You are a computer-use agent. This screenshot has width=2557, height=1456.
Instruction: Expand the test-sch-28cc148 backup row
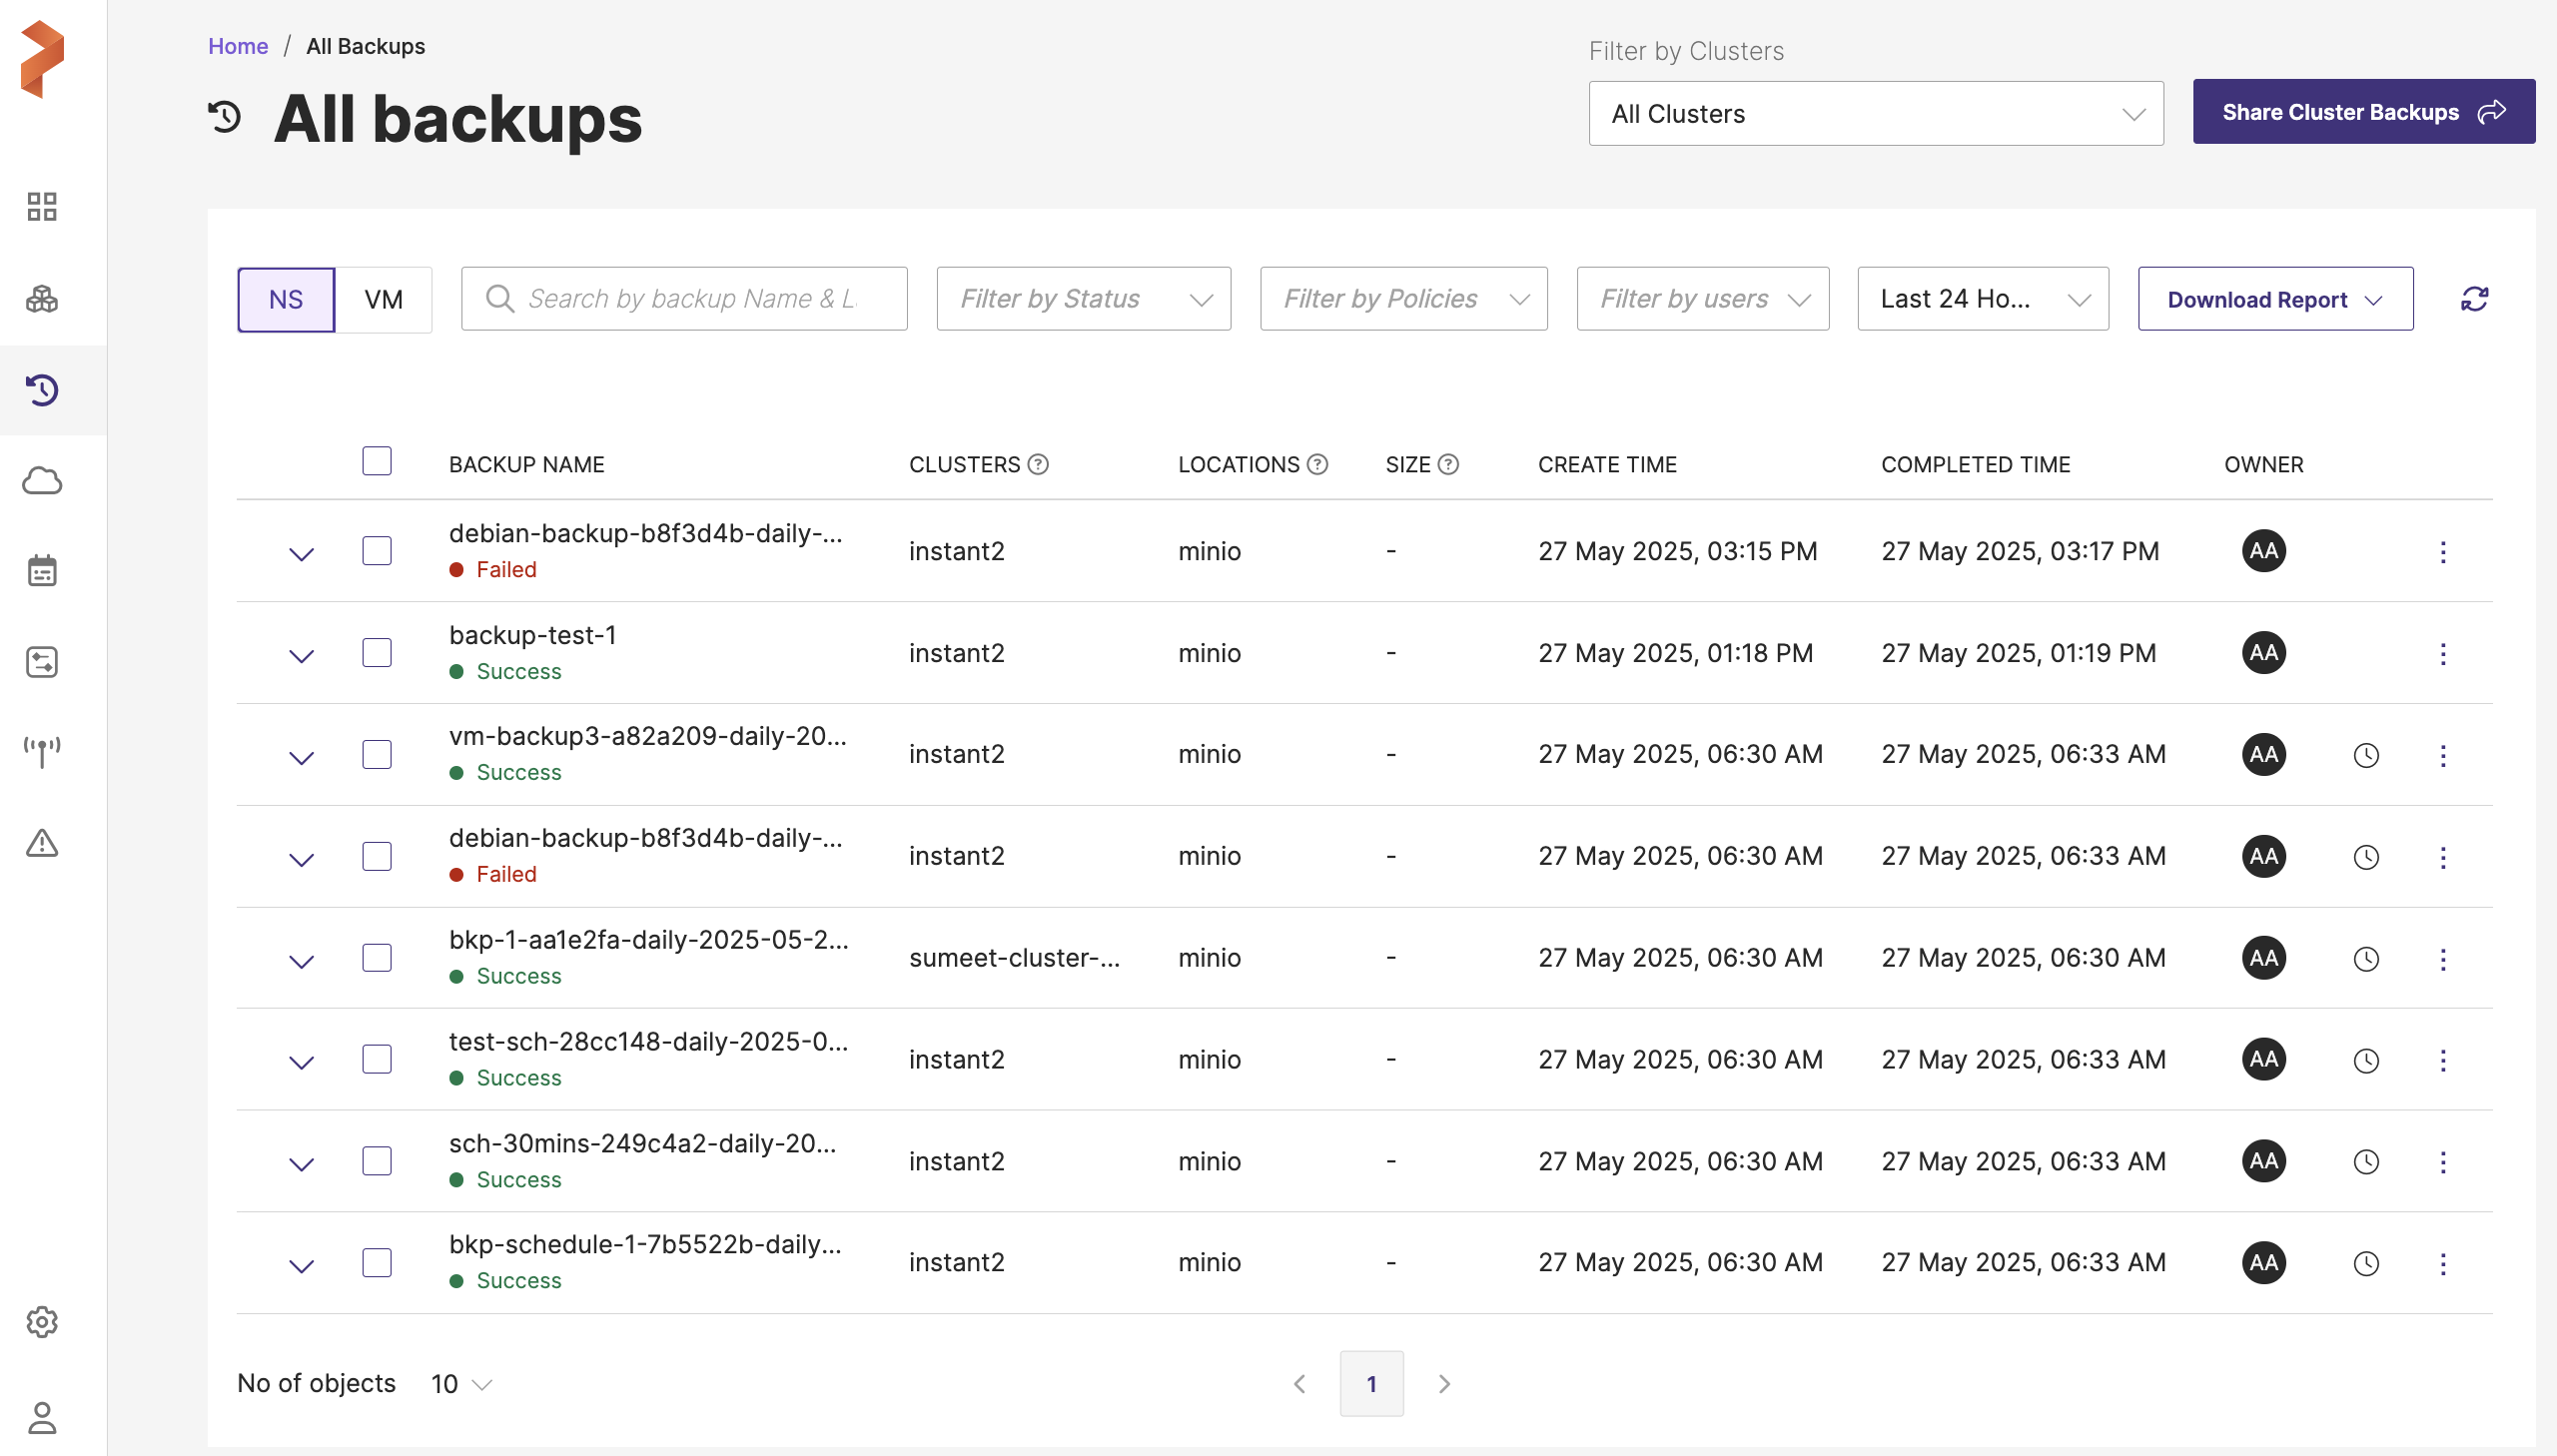(x=301, y=1062)
